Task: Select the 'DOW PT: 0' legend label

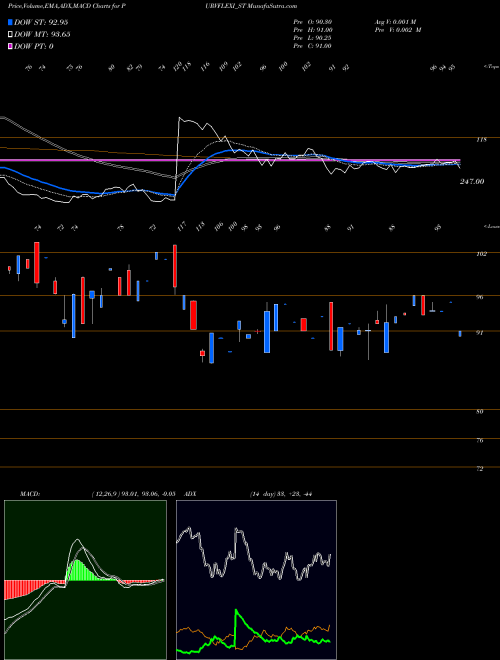Action: (x=34, y=46)
